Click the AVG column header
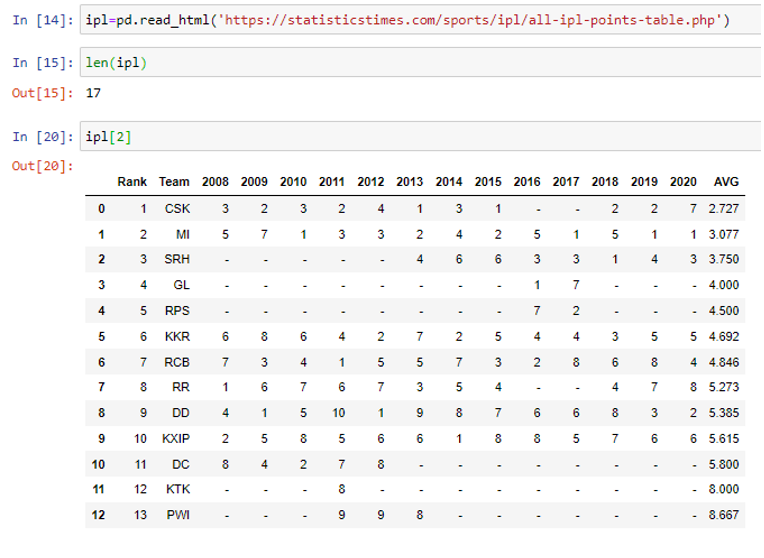This screenshot has height=558, width=764. pyautogui.click(x=726, y=182)
